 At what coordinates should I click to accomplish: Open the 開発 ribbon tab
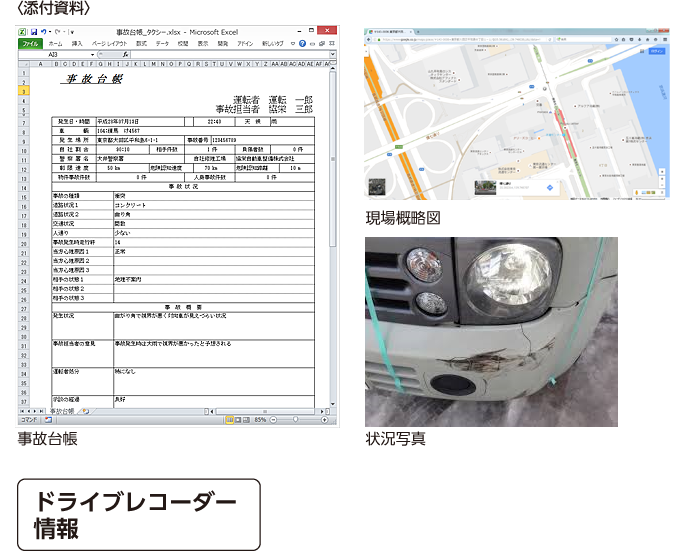(x=223, y=43)
